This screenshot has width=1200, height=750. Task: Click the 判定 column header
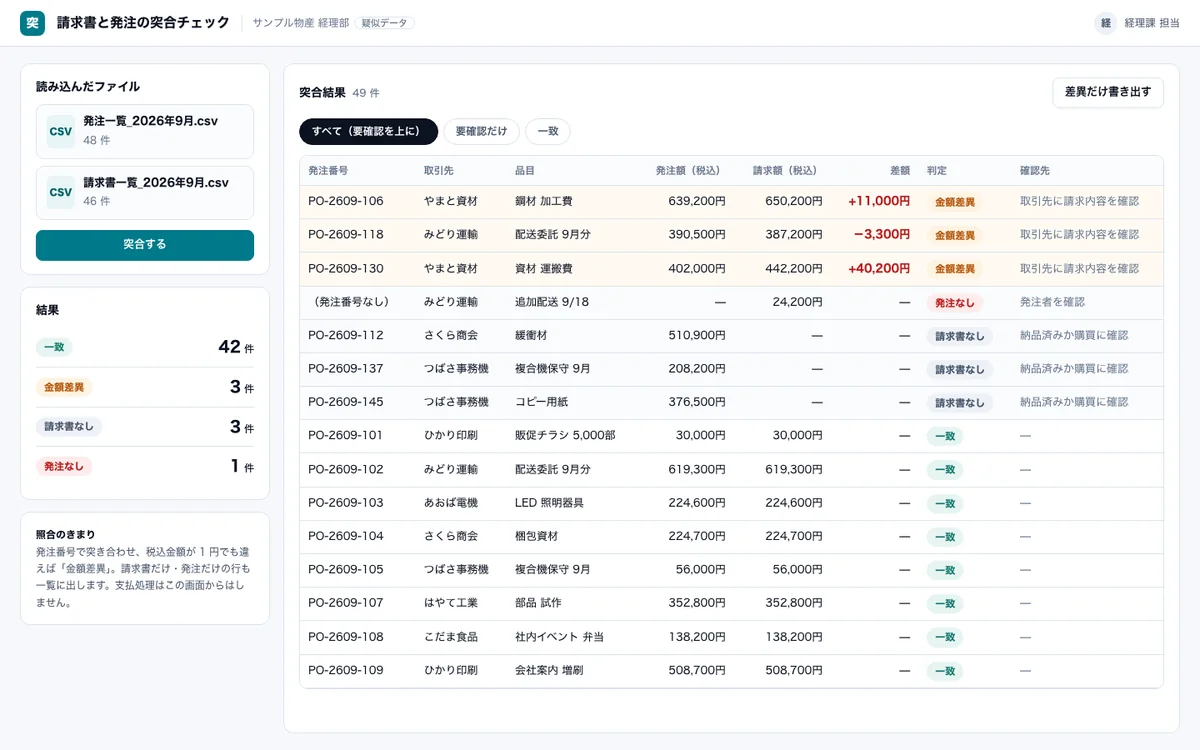coord(937,171)
